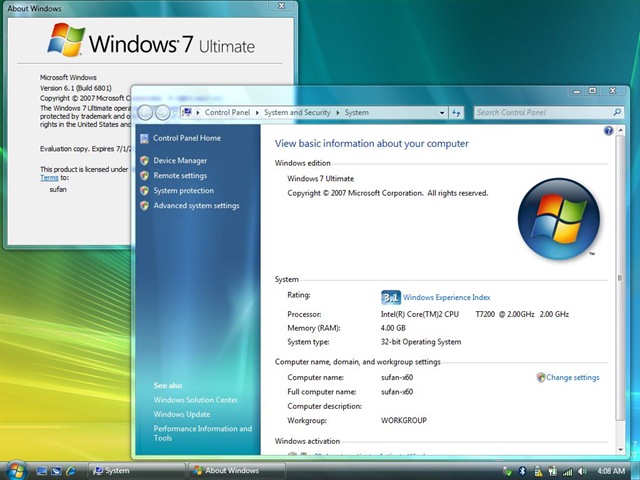Open the taskbar clock showing 4:08 AM

tap(611, 471)
